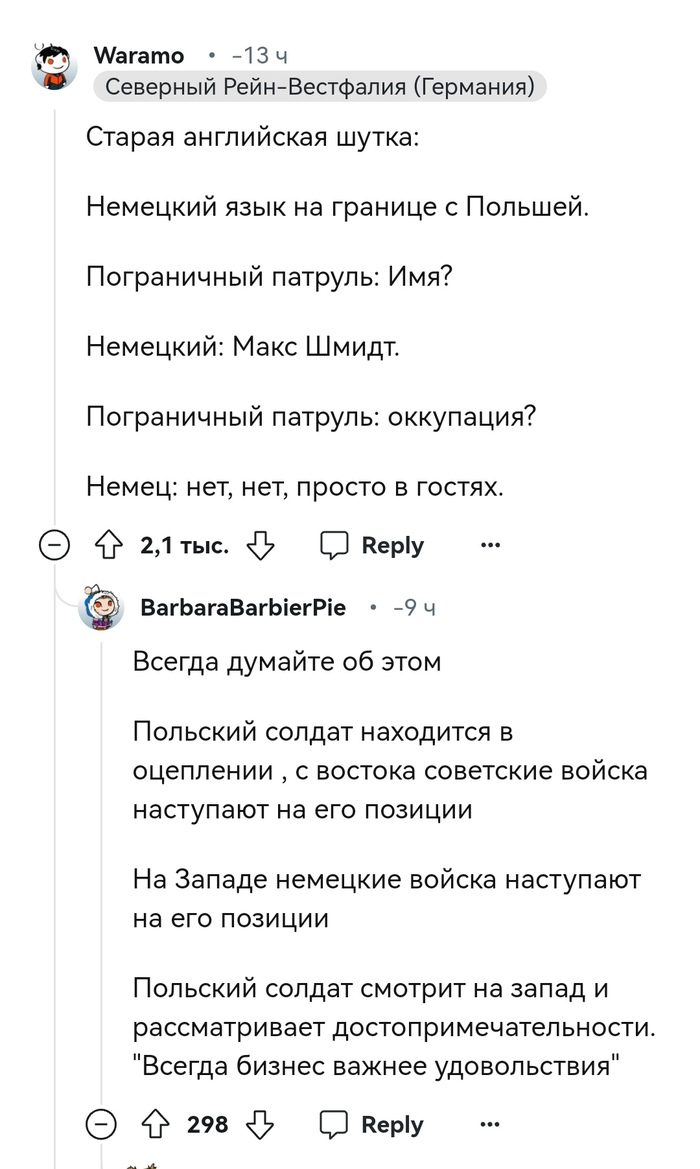Tap the line 'Старая английская шутка:'
Screen dimensions: 700x1169
coord(253,137)
